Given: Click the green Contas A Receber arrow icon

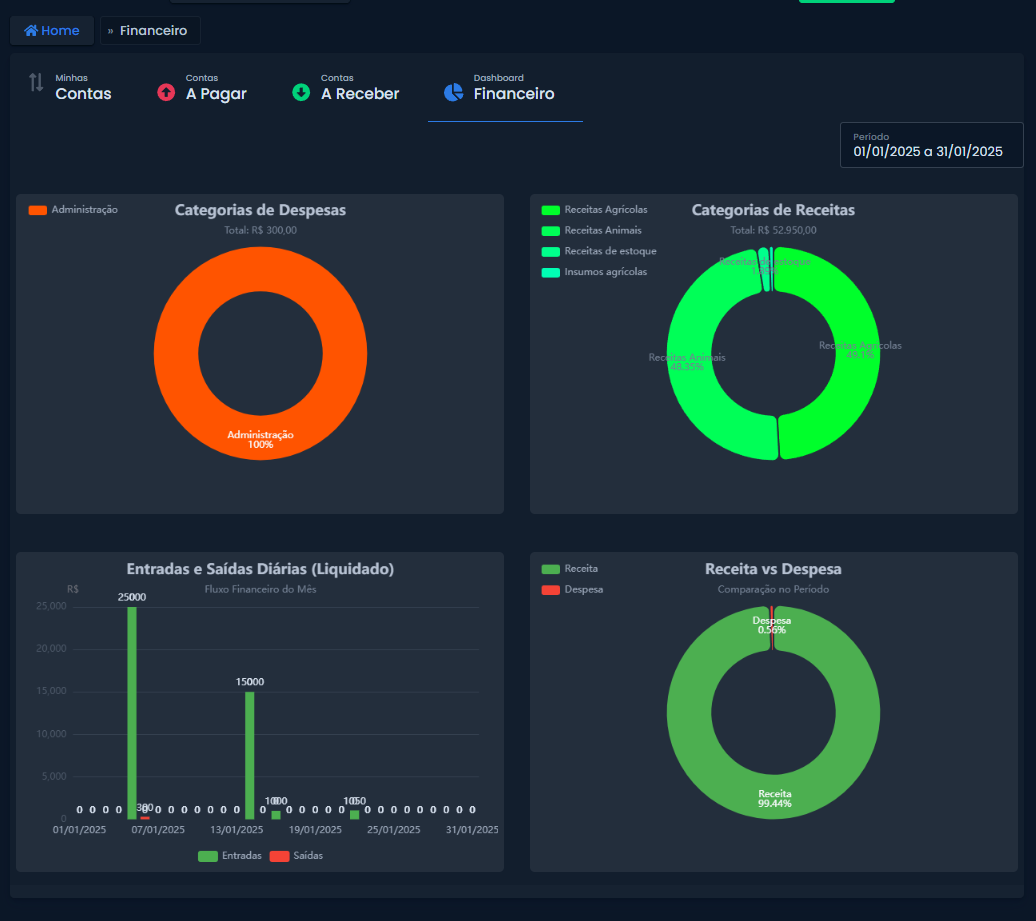Looking at the screenshot, I should pyautogui.click(x=301, y=92).
